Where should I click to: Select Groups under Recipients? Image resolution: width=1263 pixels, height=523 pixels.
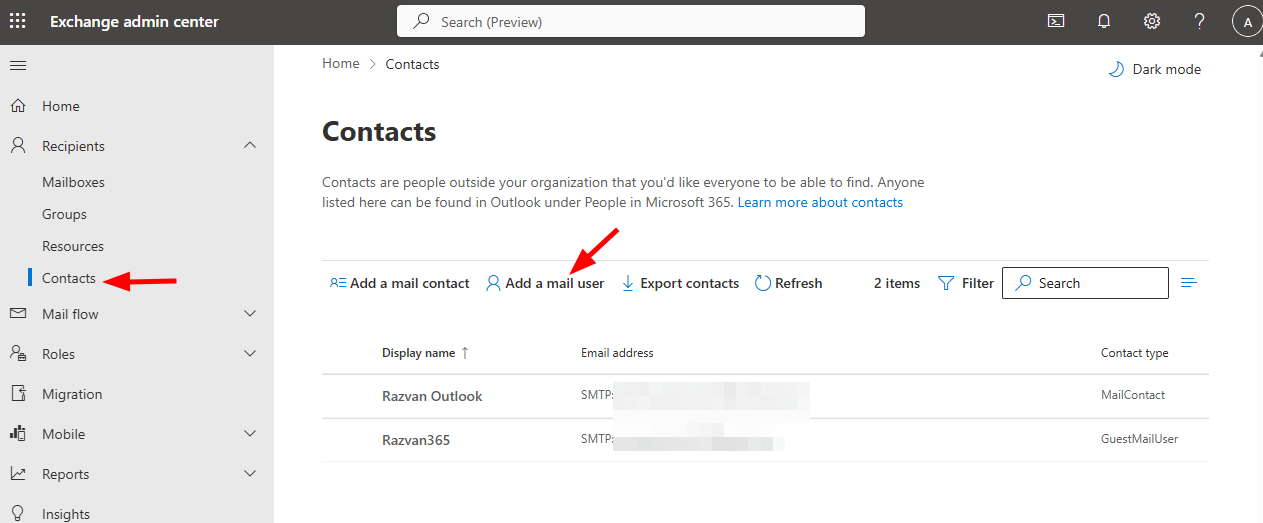tap(64, 214)
